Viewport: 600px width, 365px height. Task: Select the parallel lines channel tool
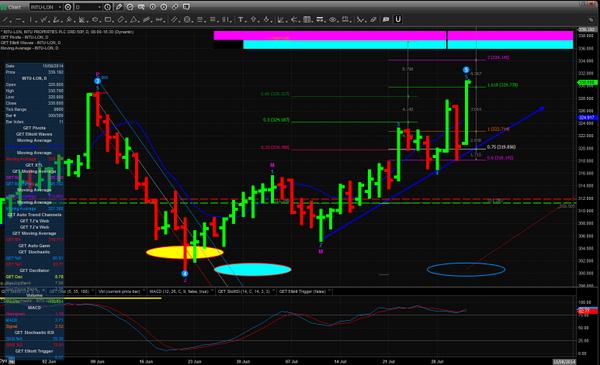point(174,19)
